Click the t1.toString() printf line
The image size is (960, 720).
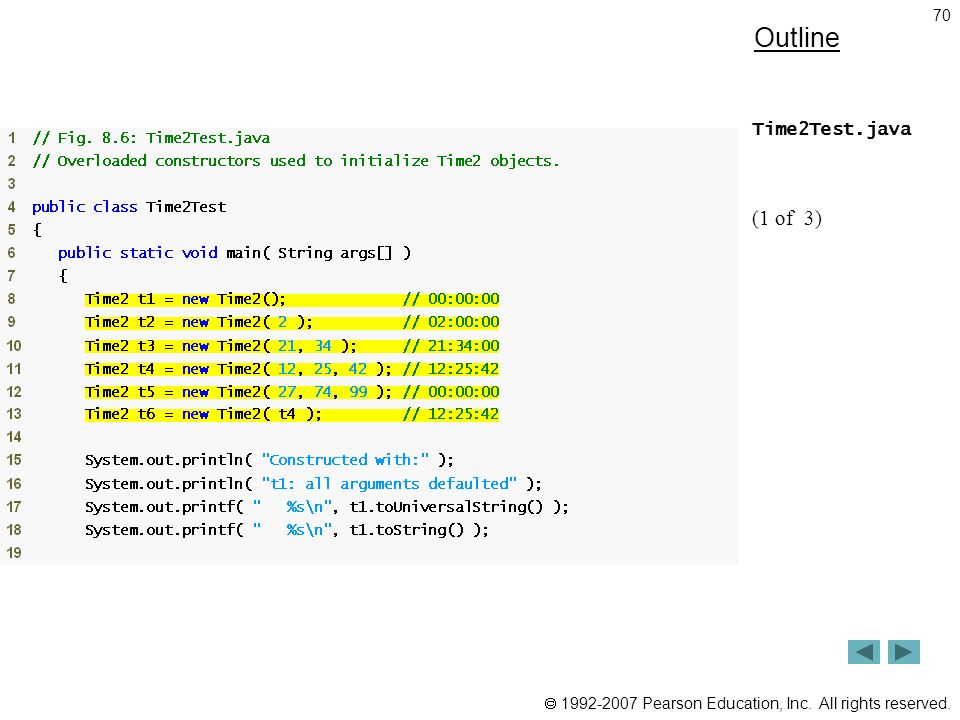click(287, 530)
